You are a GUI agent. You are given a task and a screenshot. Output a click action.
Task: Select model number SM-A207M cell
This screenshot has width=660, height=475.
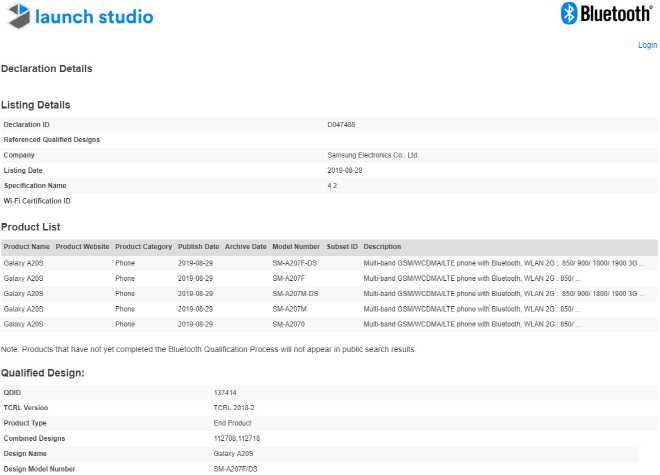[x=290, y=309]
